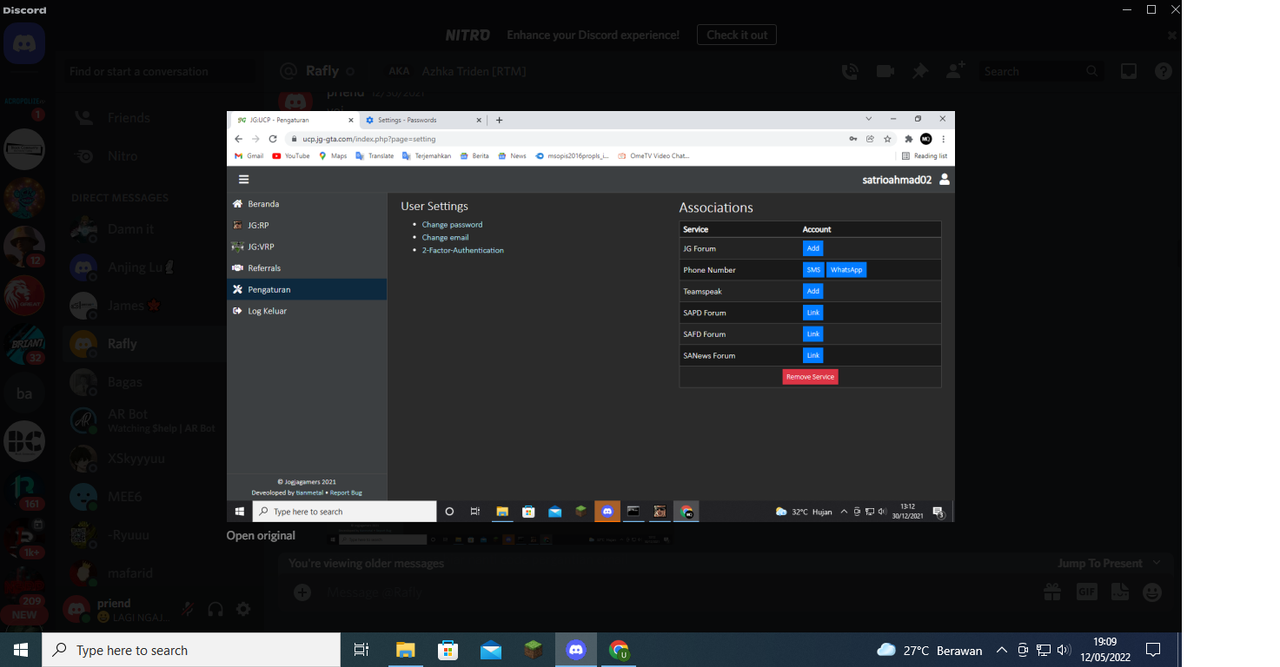Open the BRIZANT server with 32 badge

(x=24, y=343)
